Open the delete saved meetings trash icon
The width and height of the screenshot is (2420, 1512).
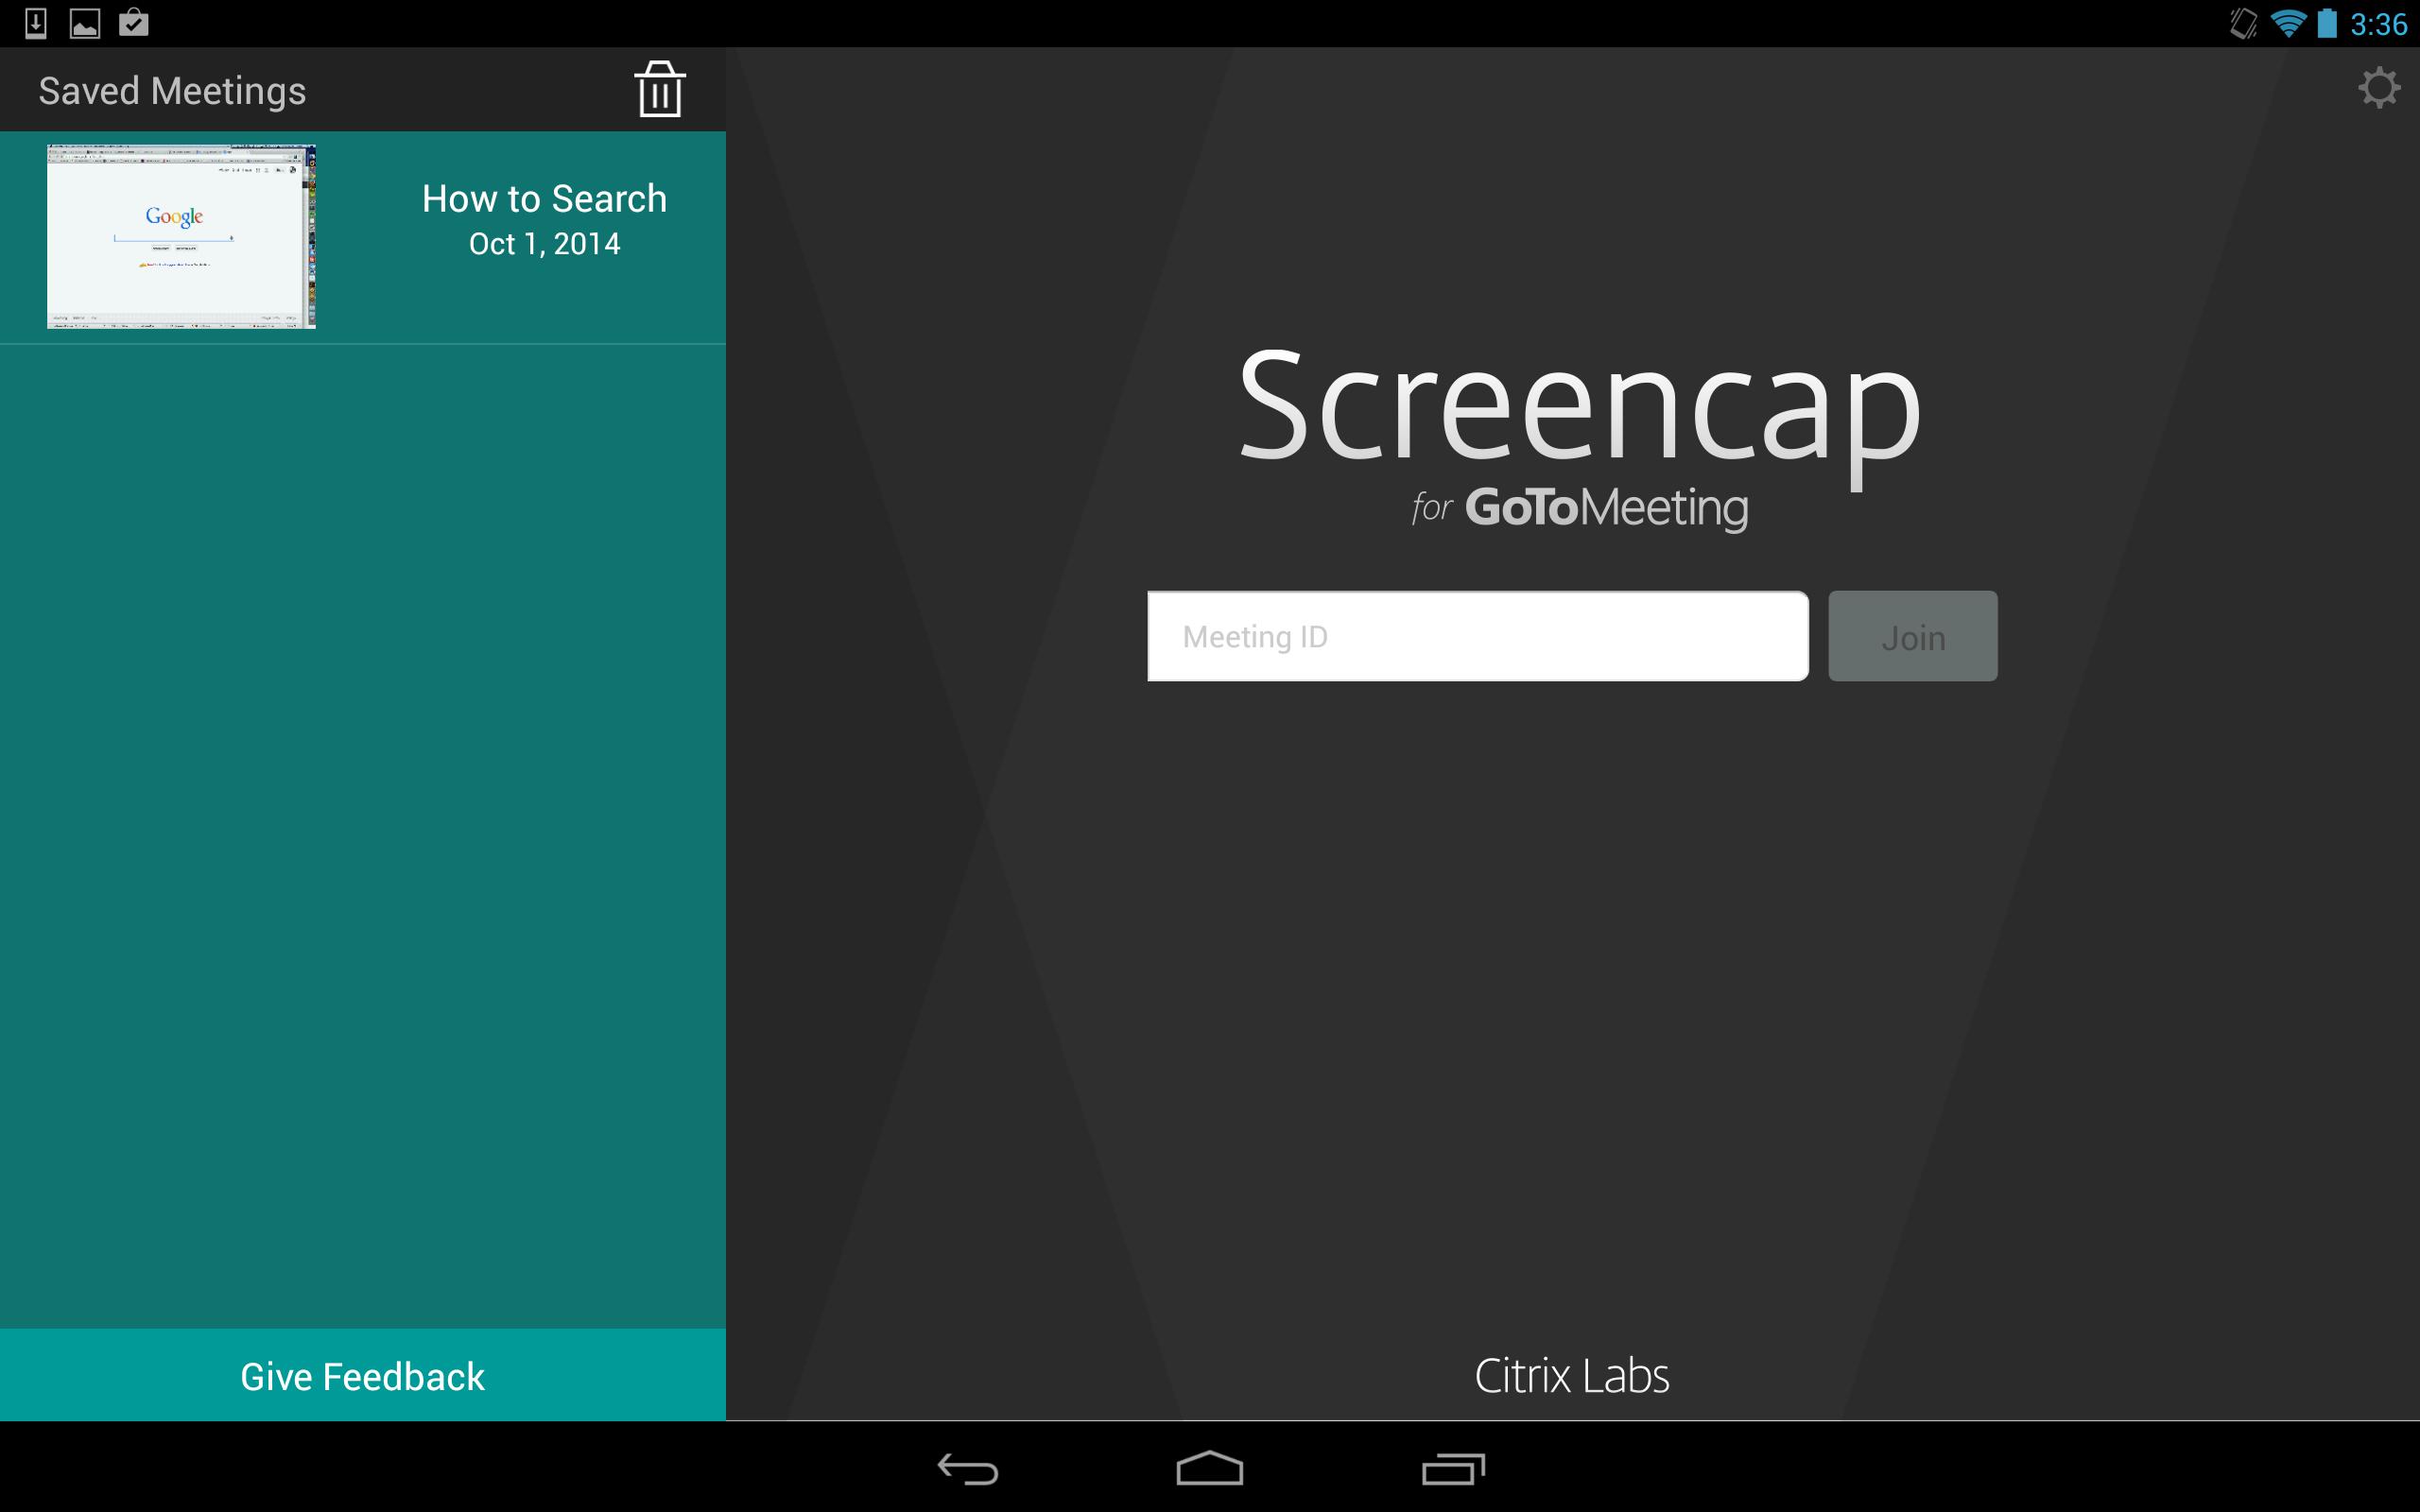point(659,89)
